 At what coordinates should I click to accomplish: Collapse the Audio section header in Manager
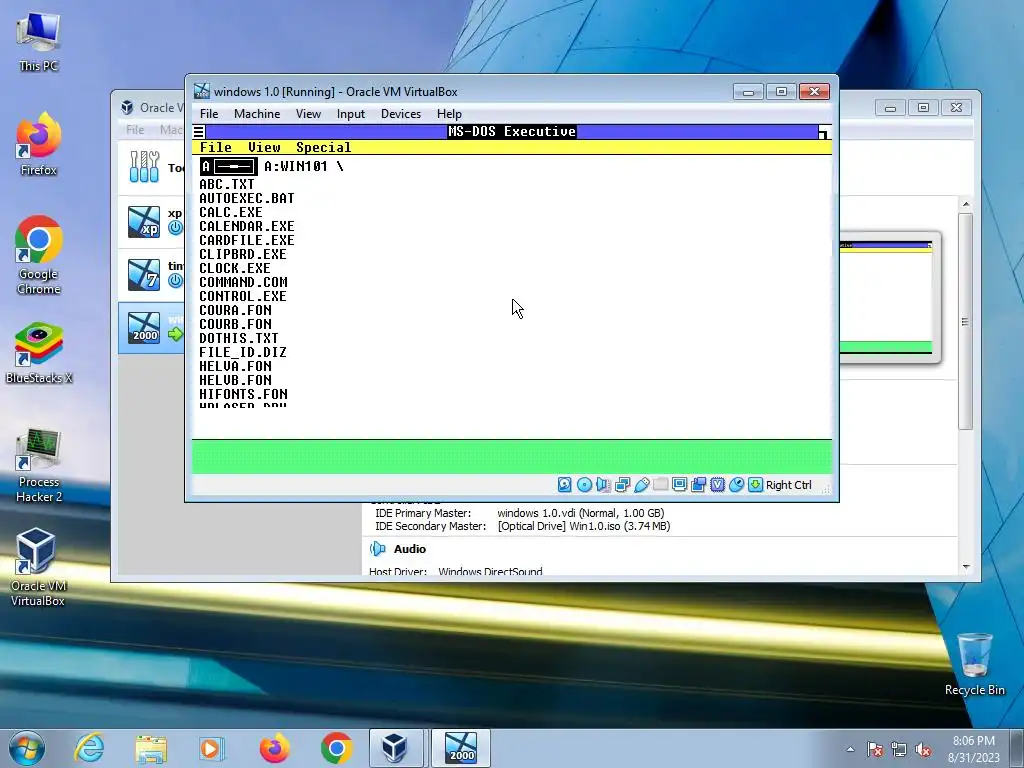(x=409, y=549)
